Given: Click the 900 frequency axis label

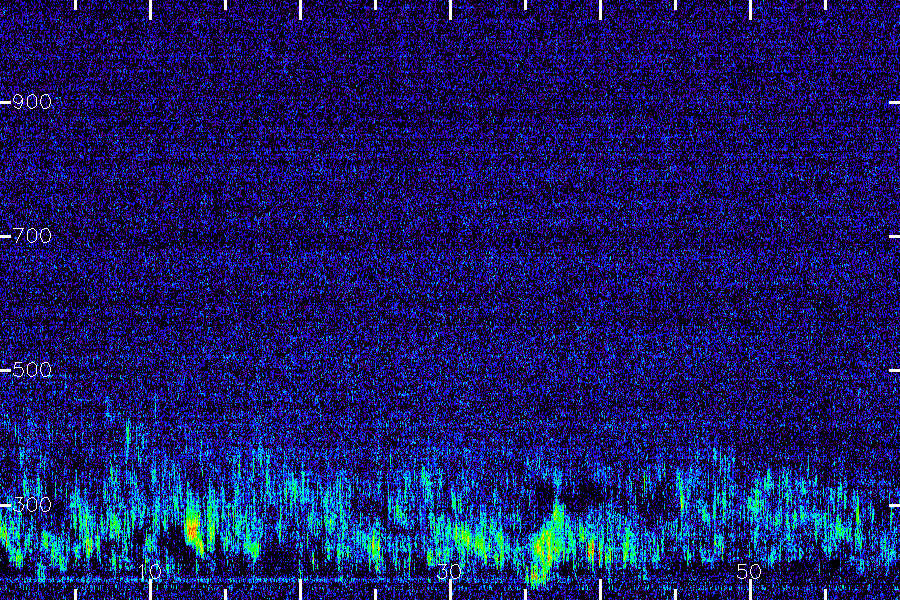Looking at the screenshot, I should (32, 102).
